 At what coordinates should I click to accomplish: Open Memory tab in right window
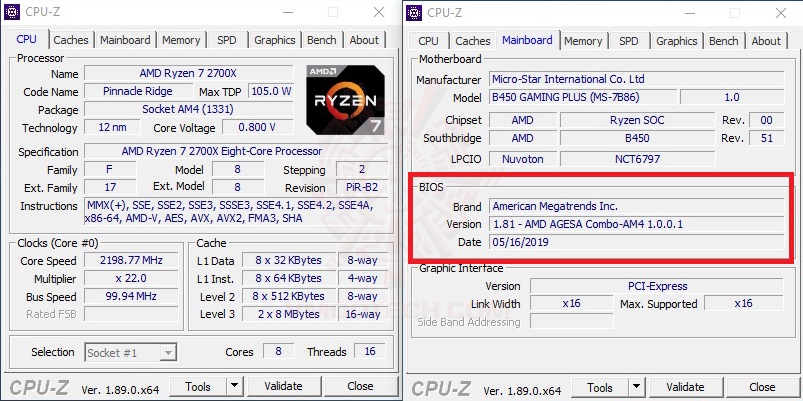tap(583, 41)
